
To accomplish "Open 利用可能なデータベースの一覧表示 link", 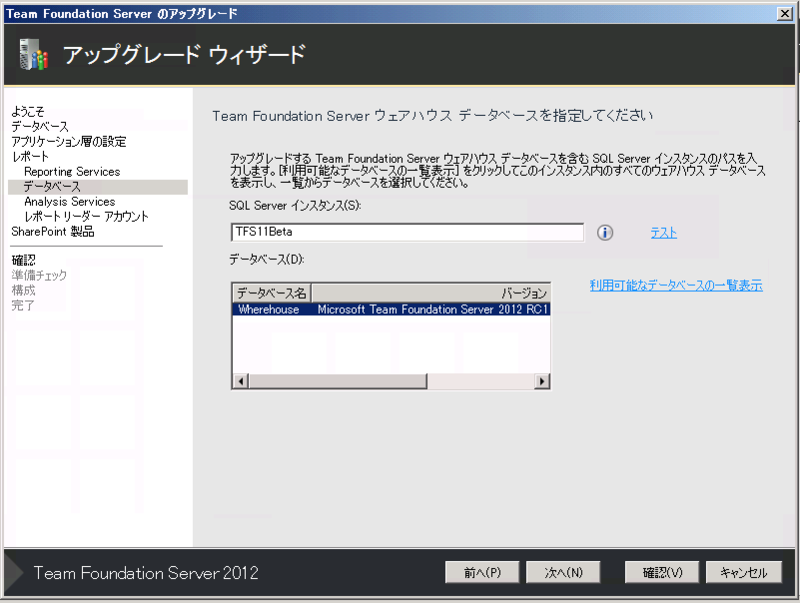I will (676, 285).
